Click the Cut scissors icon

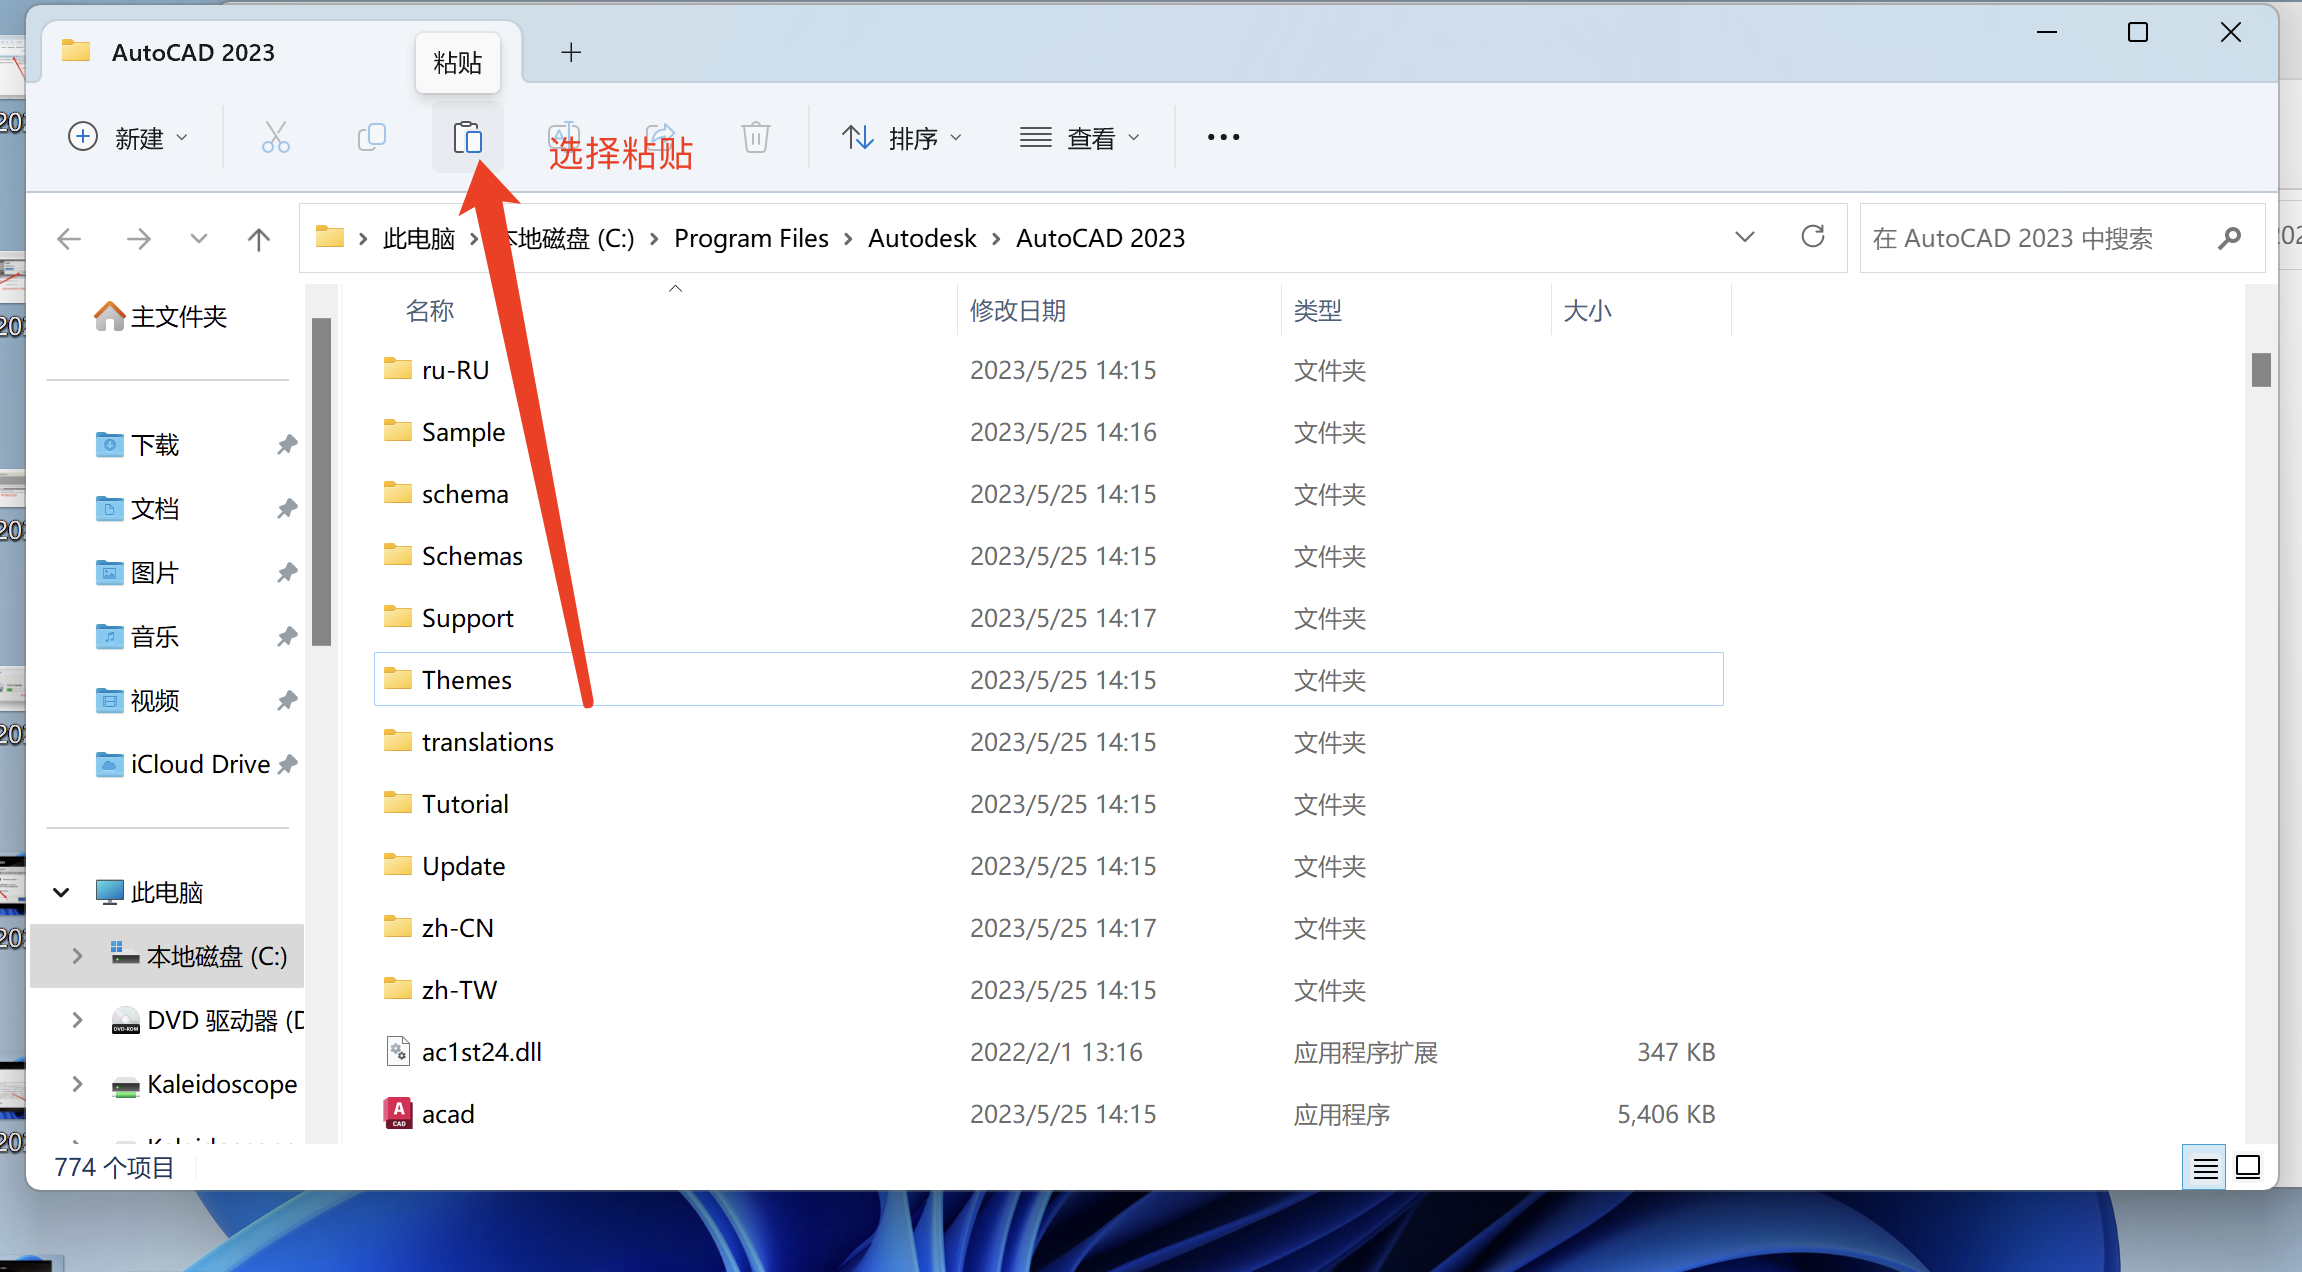[275, 137]
